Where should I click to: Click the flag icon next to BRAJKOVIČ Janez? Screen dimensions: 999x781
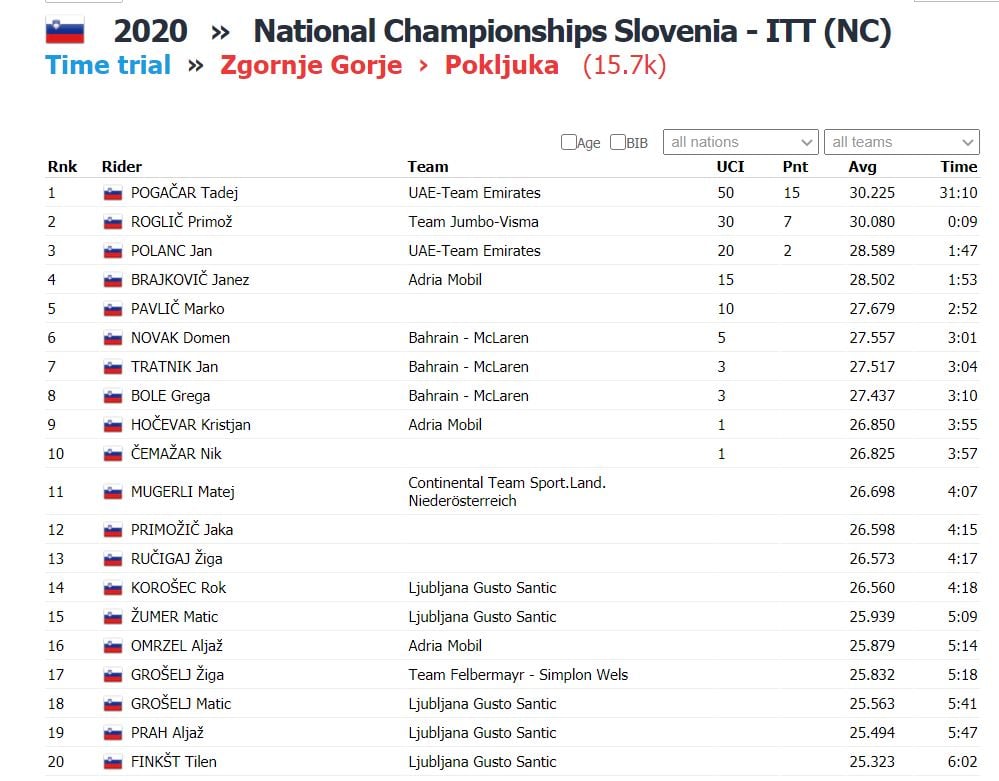(113, 280)
